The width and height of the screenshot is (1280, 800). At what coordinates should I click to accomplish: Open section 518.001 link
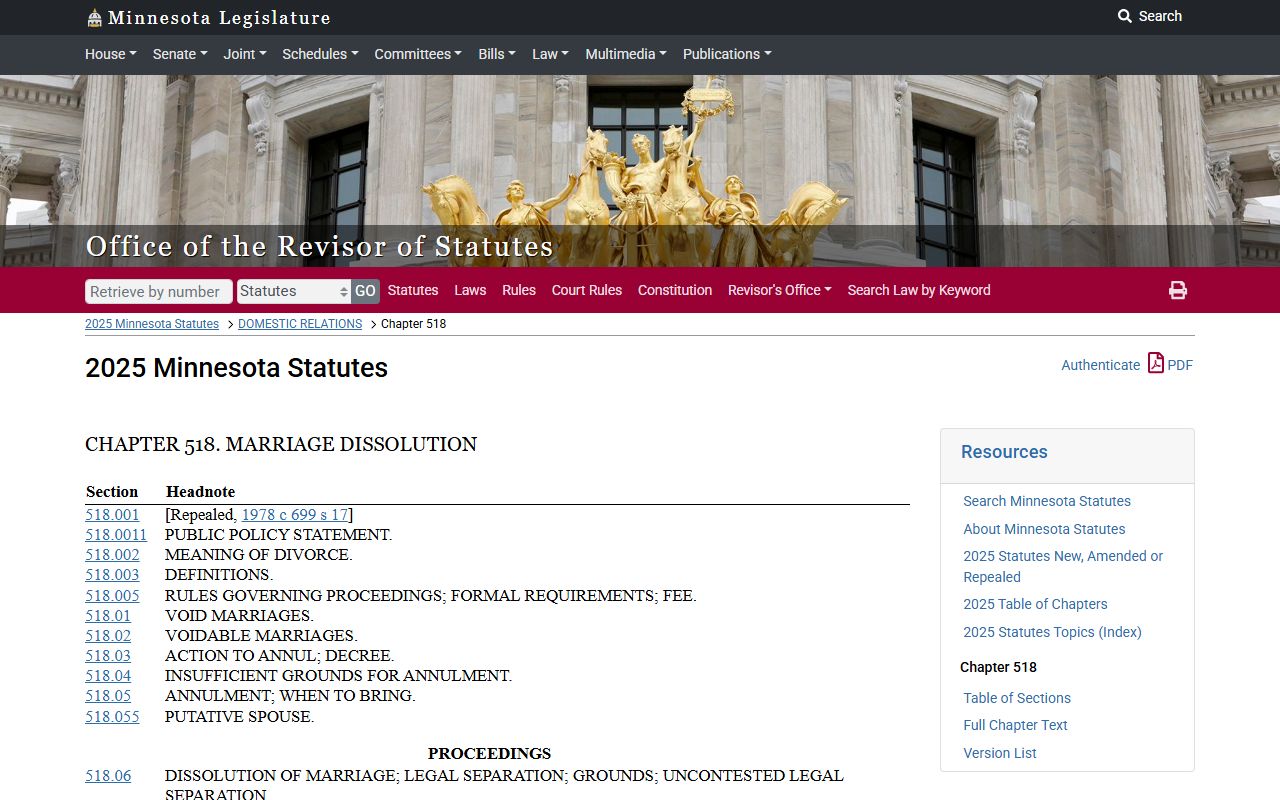112,515
